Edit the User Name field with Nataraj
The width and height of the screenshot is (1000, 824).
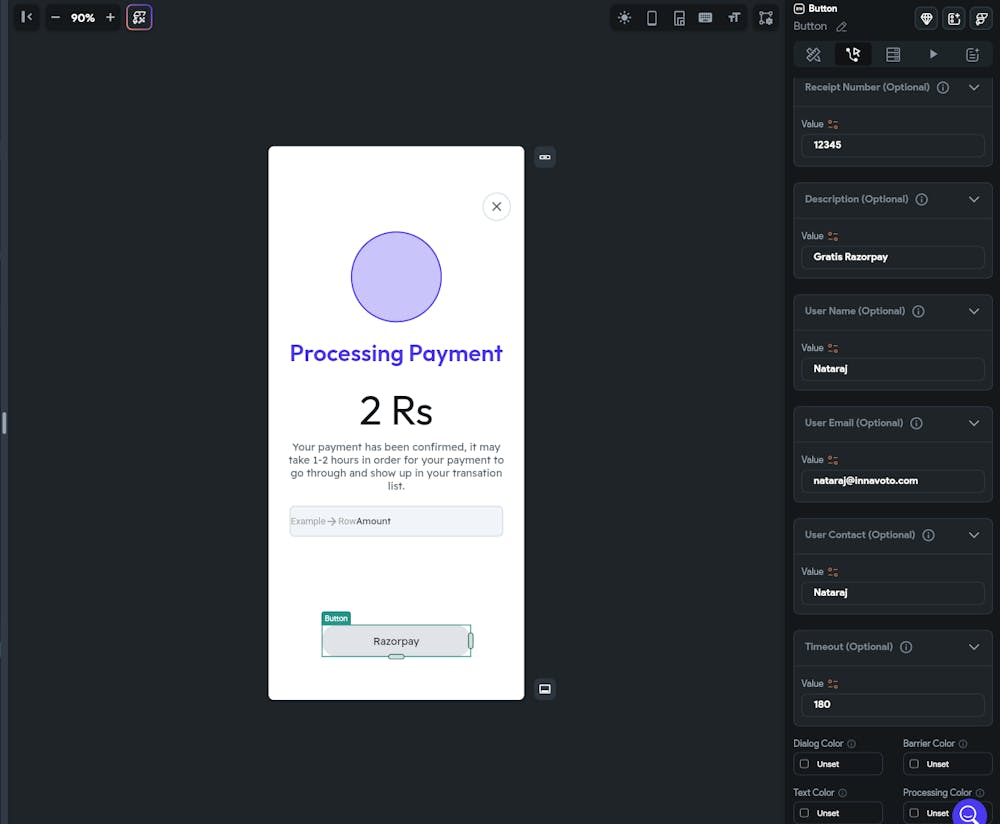pos(892,369)
